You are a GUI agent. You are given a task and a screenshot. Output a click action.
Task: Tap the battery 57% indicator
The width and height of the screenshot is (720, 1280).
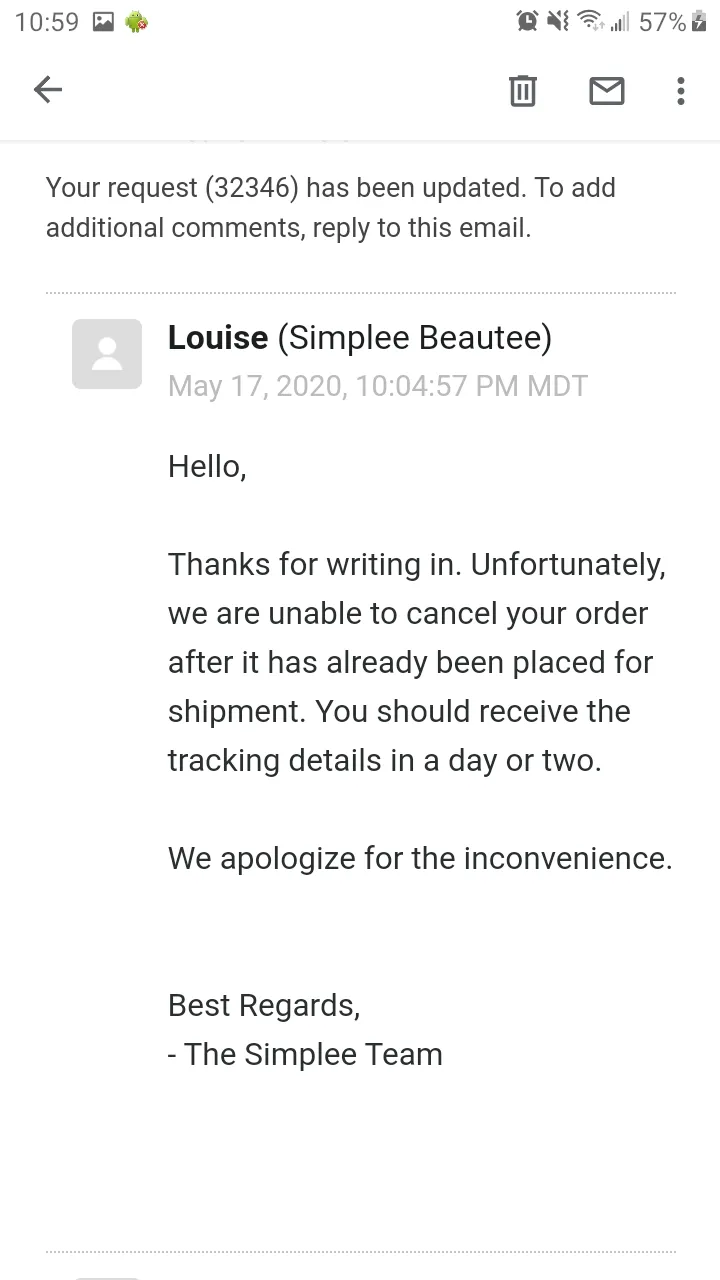674,21
